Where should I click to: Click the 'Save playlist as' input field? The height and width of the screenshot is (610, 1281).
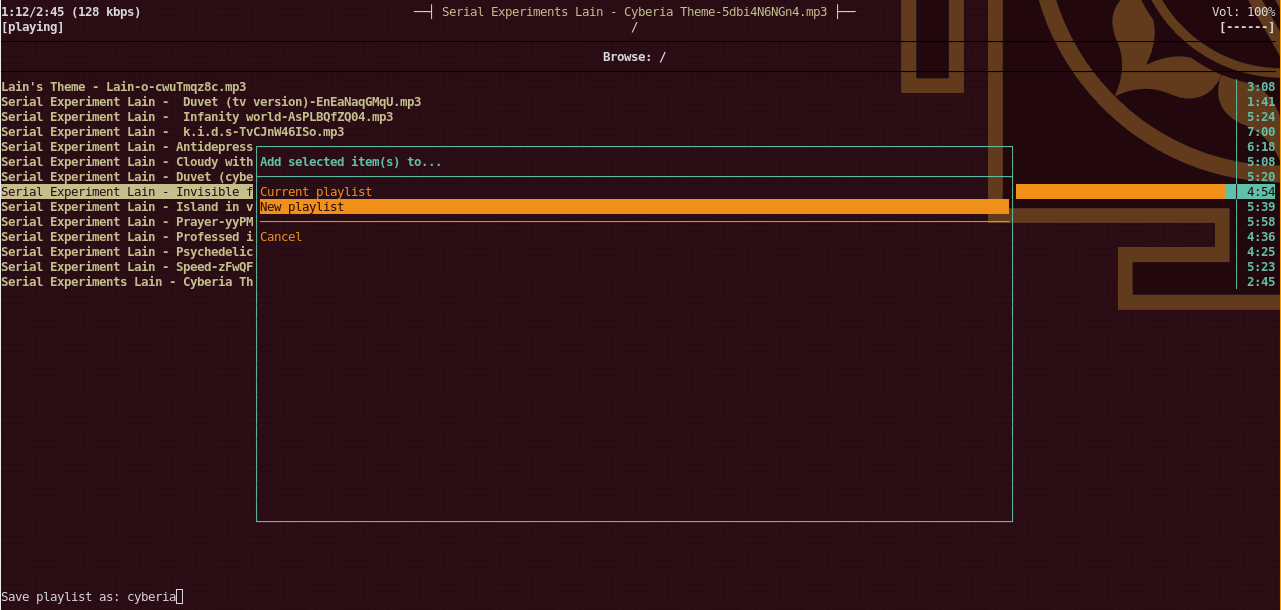155,597
